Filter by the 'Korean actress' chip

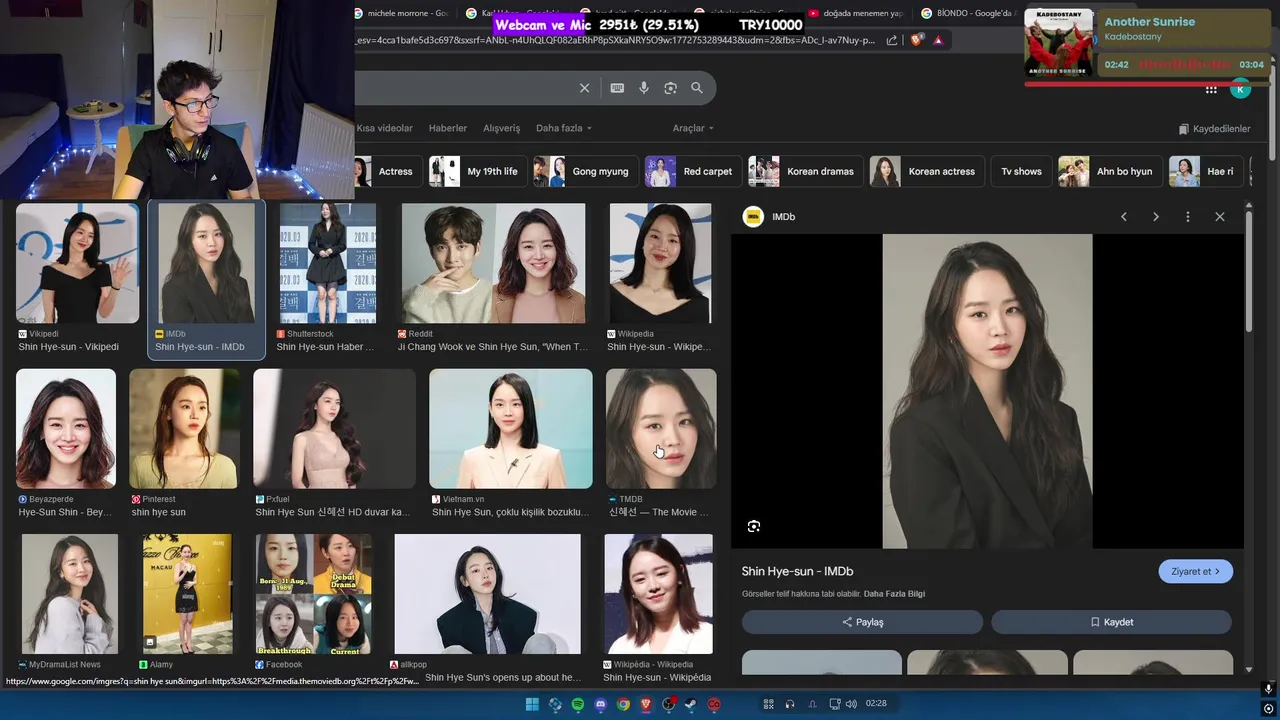(x=925, y=171)
